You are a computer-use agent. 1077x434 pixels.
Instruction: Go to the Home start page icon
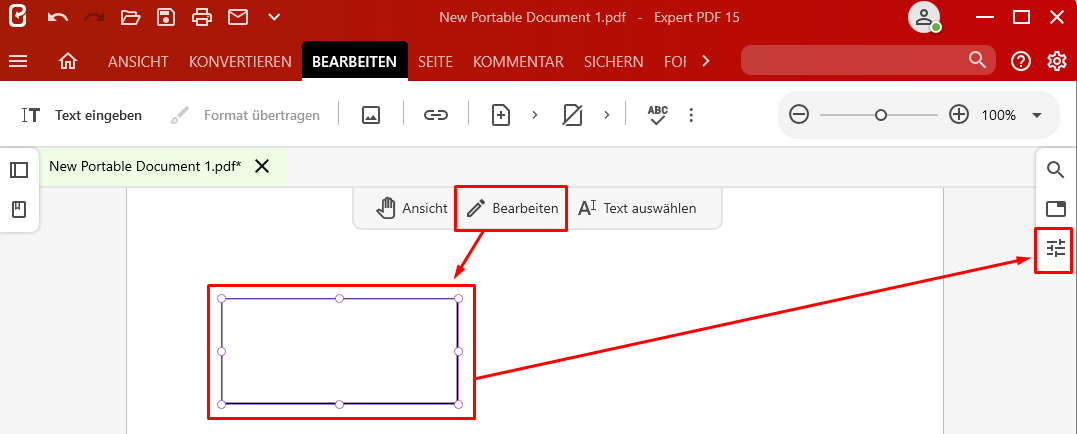(x=67, y=61)
